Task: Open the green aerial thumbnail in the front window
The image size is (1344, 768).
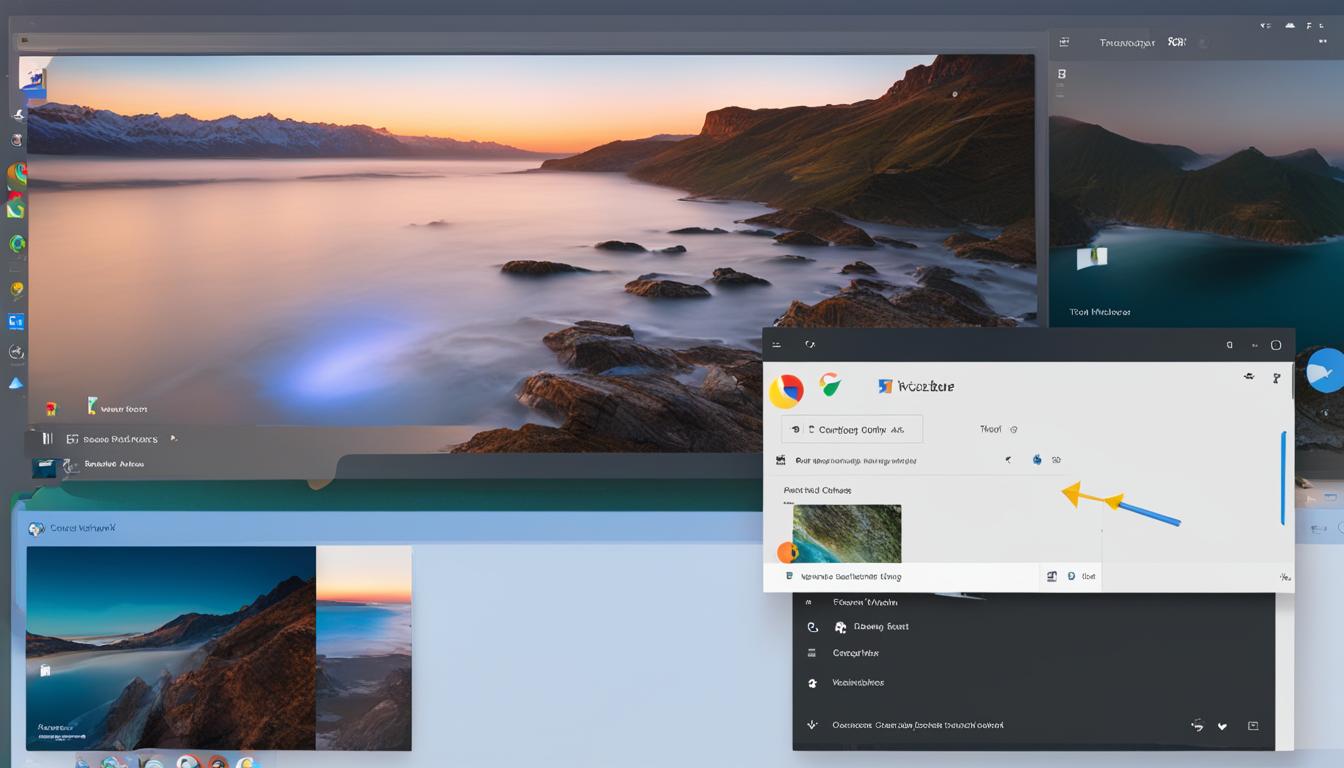Action: pyautogui.click(x=847, y=533)
